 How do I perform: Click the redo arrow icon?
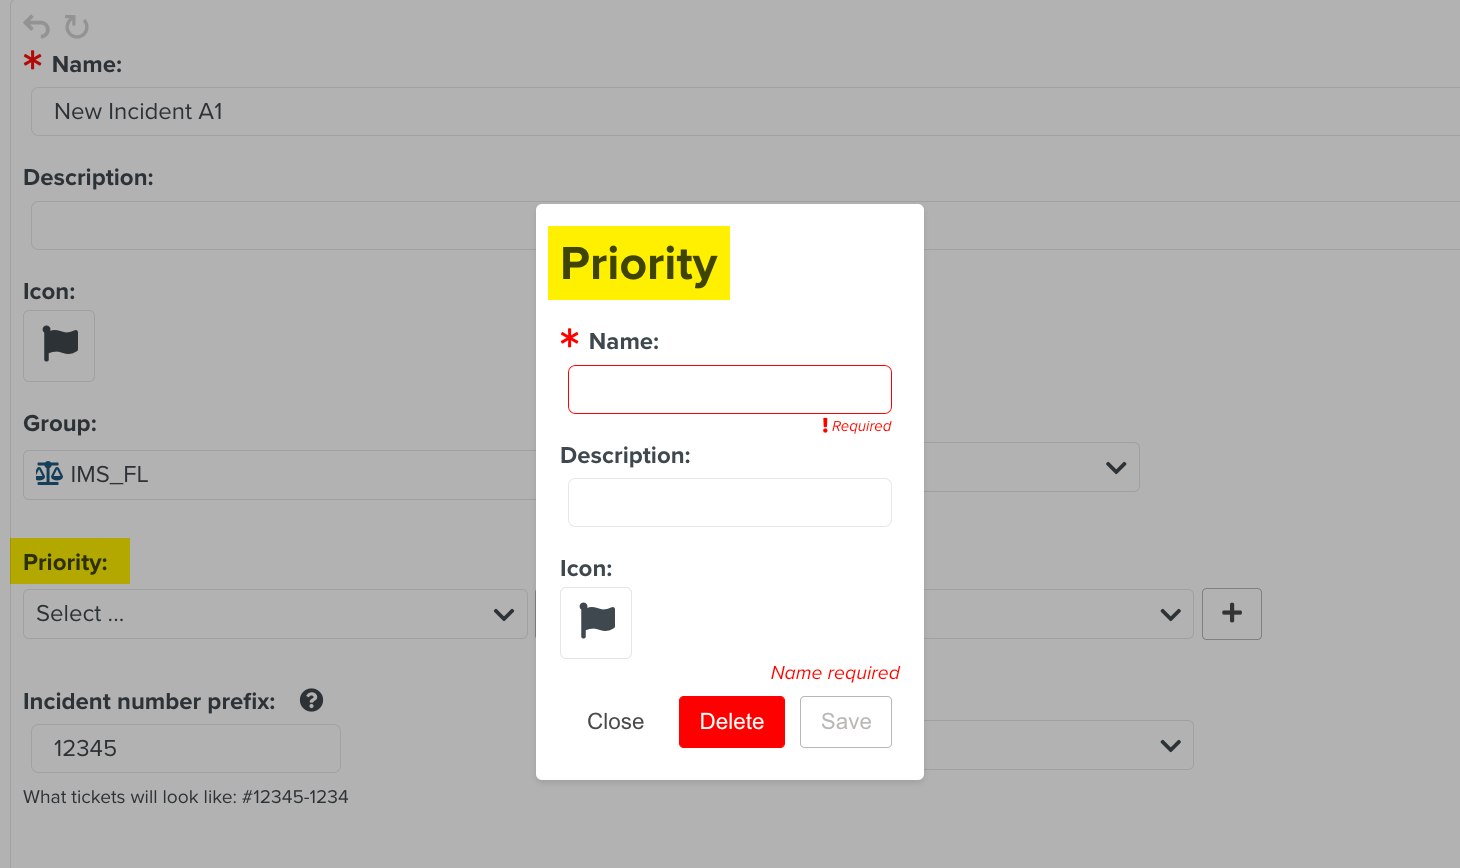point(76,26)
